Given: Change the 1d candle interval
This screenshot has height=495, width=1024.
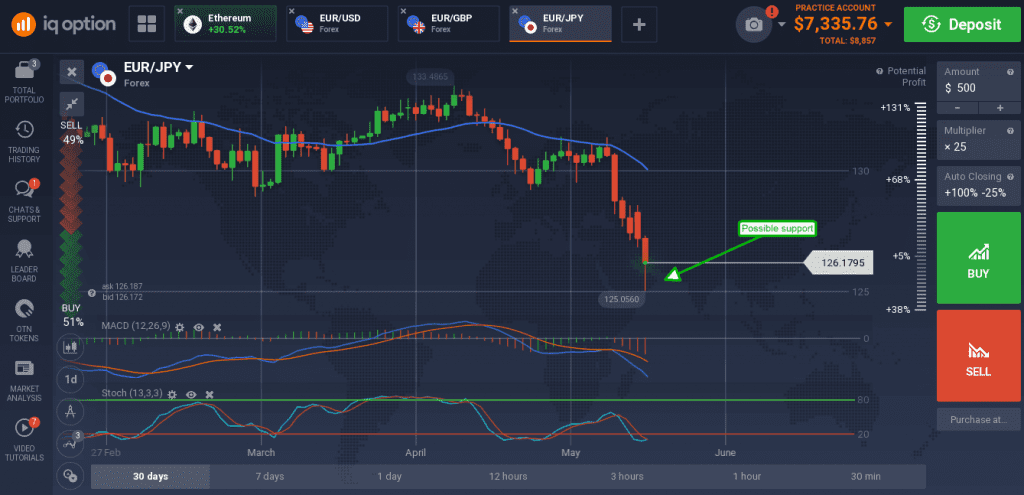Looking at the screenshot, I should coord(70,379).
